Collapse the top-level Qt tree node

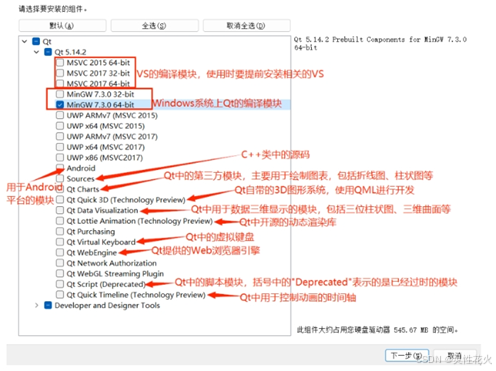25,41
